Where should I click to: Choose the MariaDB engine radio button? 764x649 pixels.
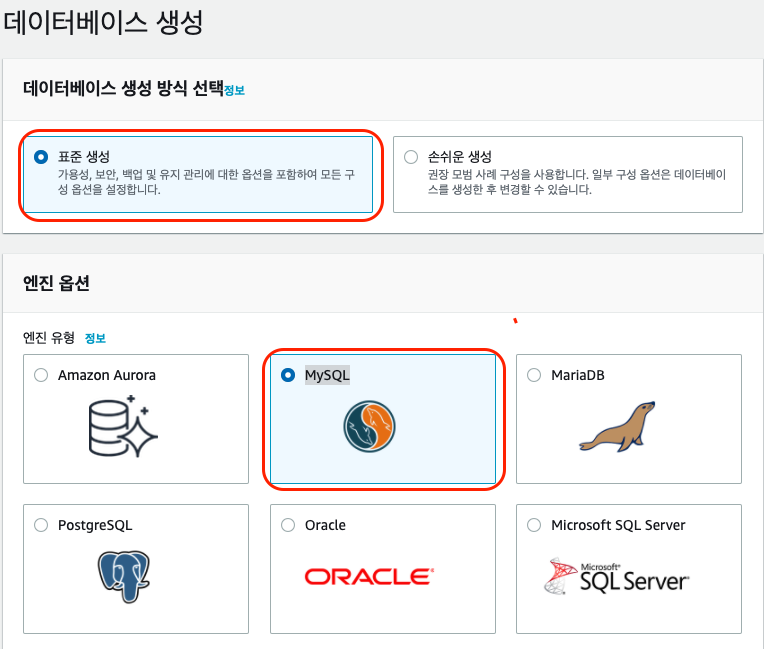pos(534,375)
